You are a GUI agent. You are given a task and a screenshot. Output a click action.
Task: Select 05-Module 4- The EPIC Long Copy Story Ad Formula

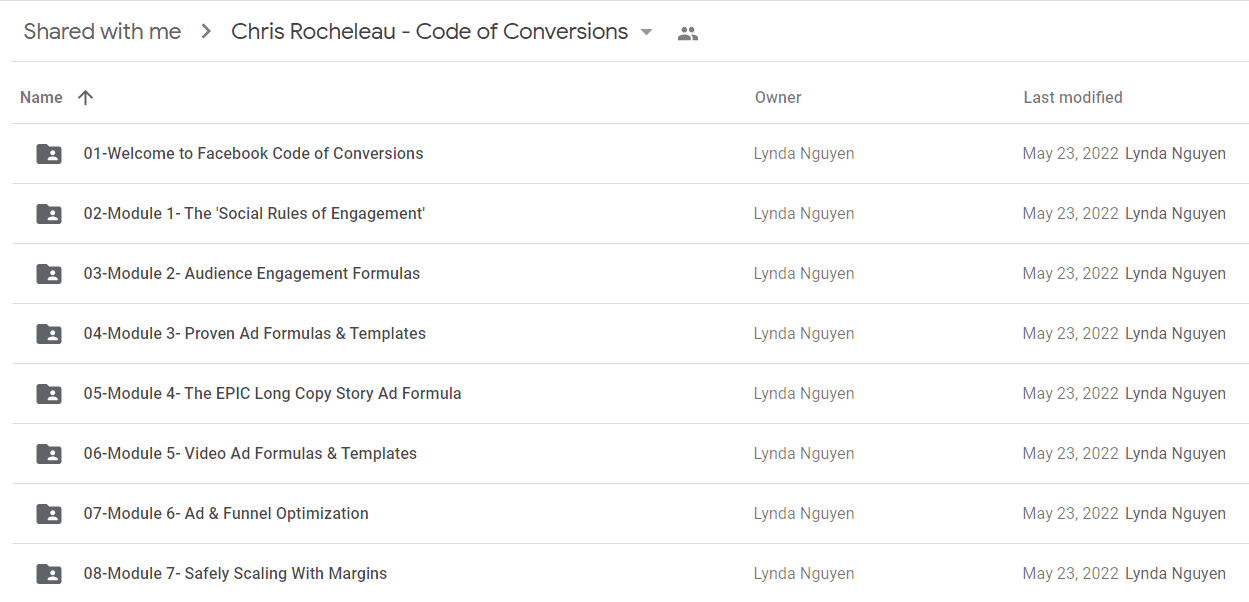[272, 393]
